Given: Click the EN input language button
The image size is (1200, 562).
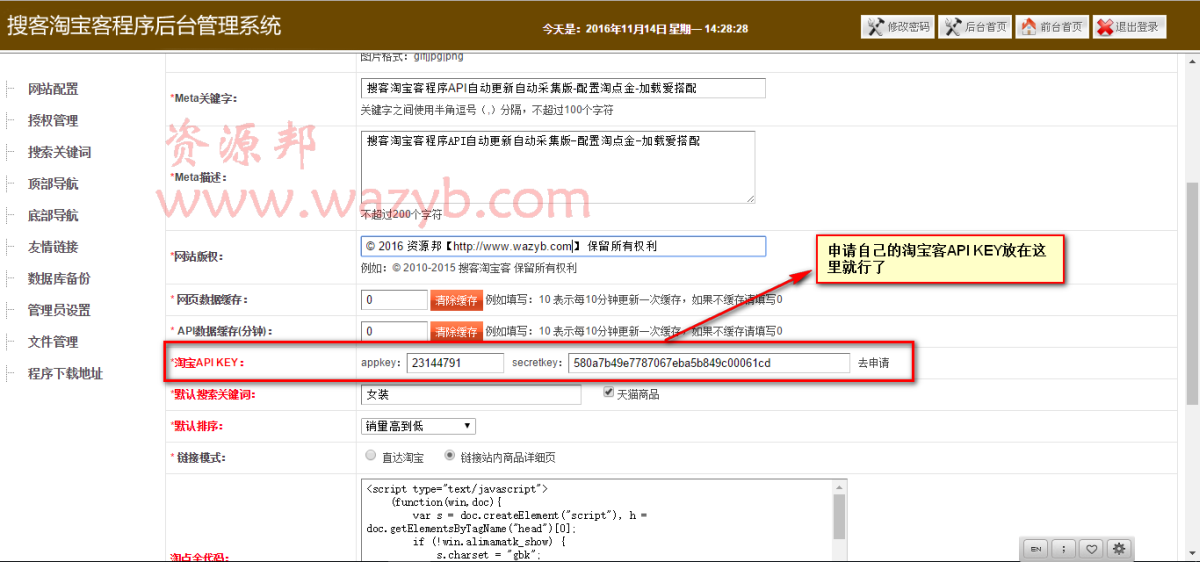Looking at the screenshot, I should pyautogui.click(x=1037, y=548).
